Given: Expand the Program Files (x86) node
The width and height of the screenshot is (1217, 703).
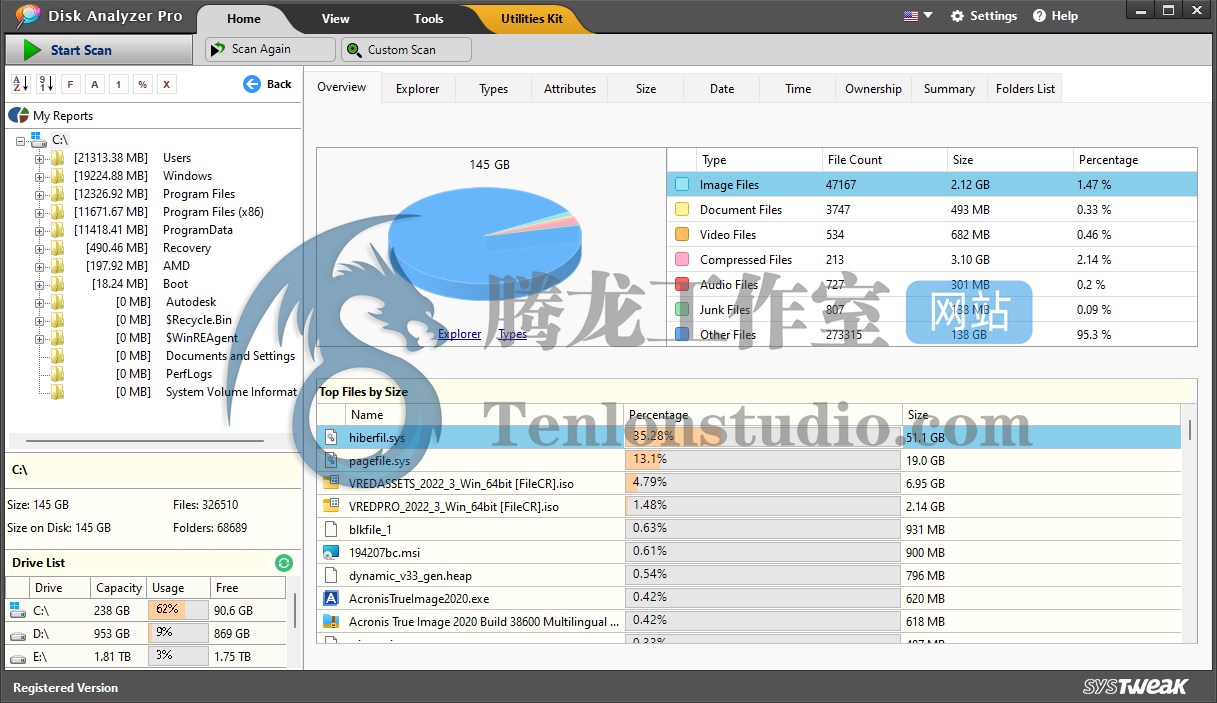Looking at the screenshot, I should coord(40,212).
